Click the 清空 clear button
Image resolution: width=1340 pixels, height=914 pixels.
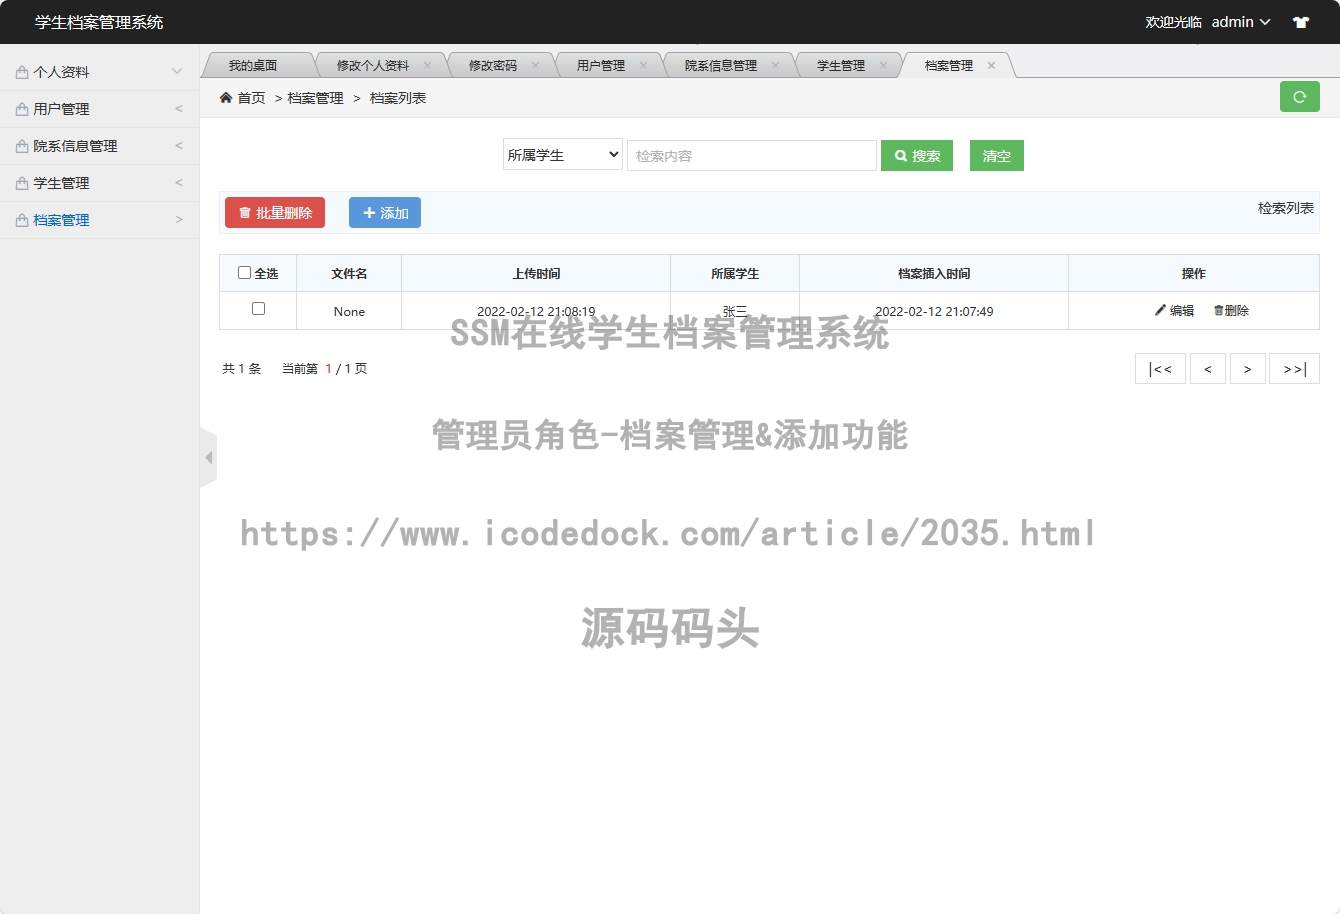[997, 156]
